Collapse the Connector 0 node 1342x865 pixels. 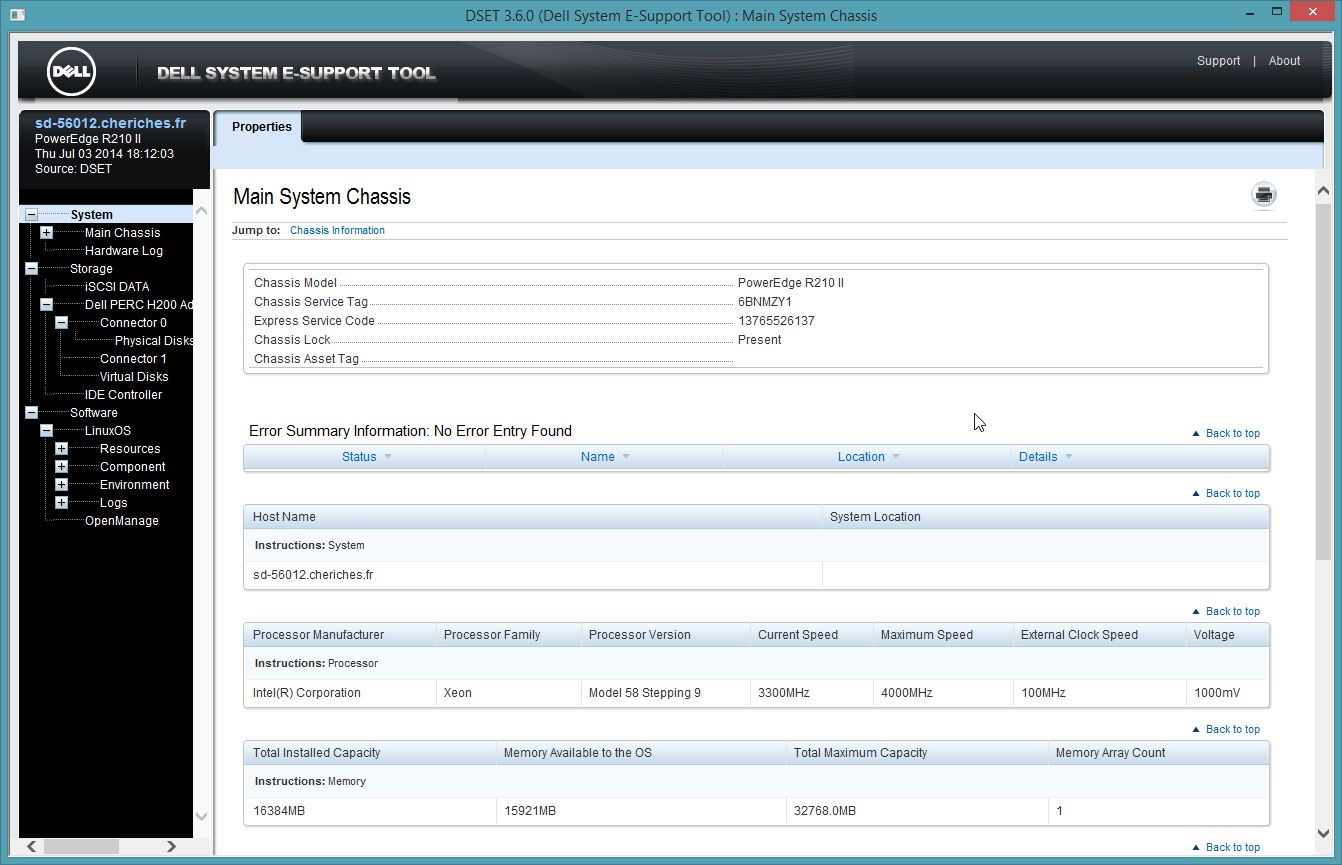click(61, 323)
